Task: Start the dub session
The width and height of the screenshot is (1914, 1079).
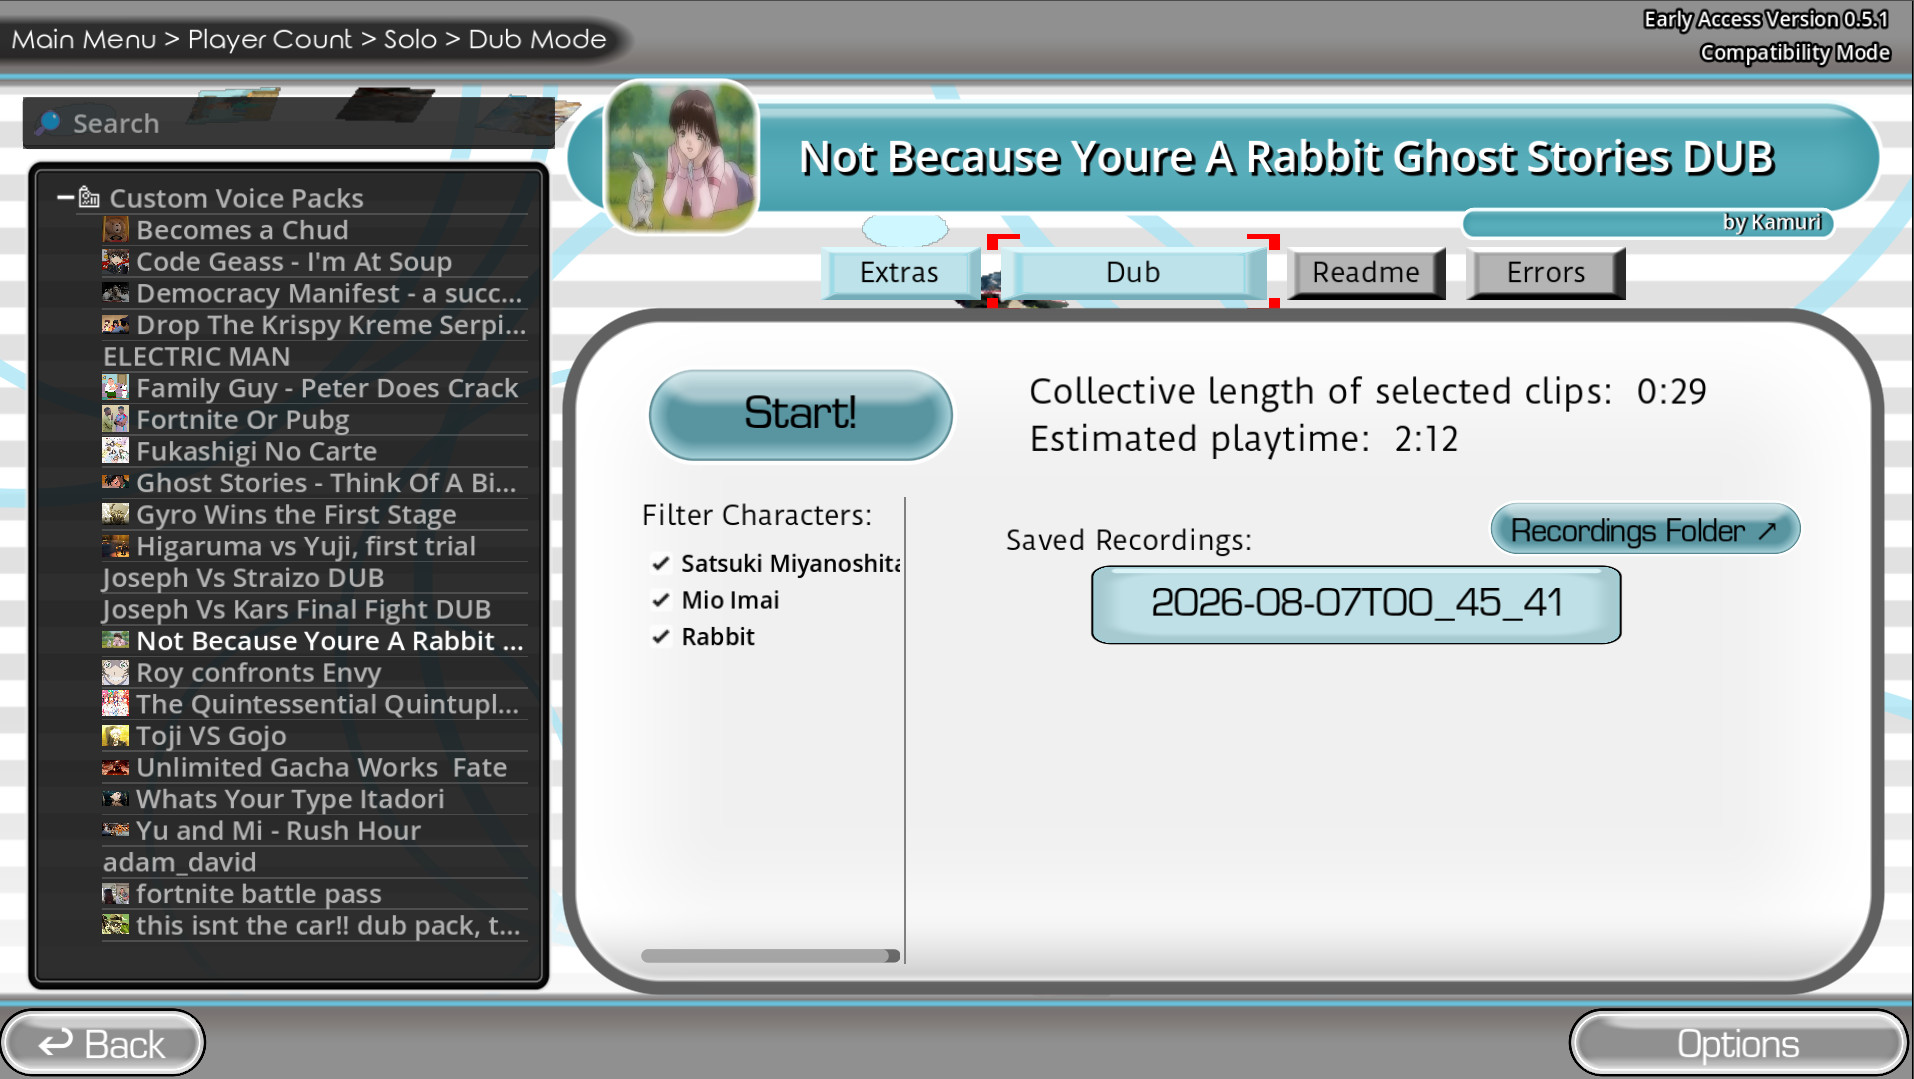Action: 800,414
